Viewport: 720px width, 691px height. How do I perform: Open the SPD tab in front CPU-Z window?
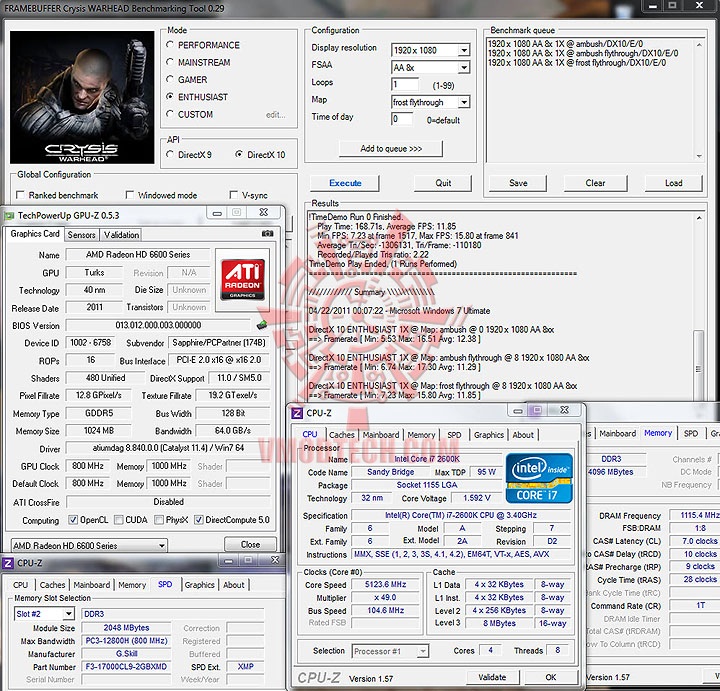(454, 435)
